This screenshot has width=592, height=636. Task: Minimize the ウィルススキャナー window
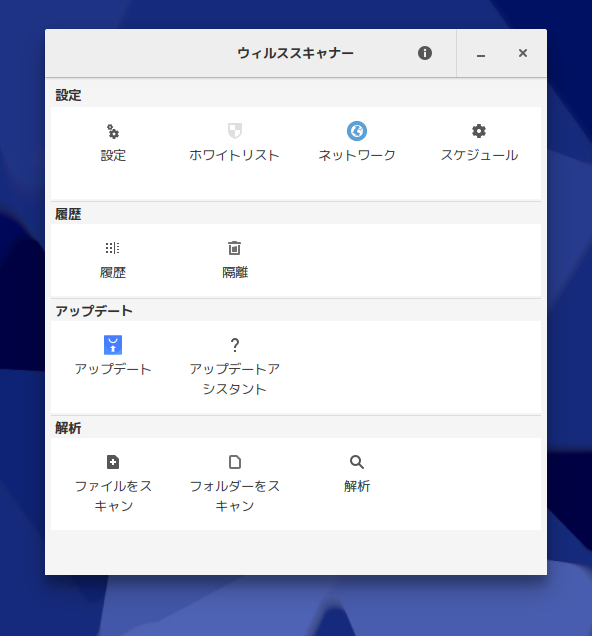click(x=481, y=54)
